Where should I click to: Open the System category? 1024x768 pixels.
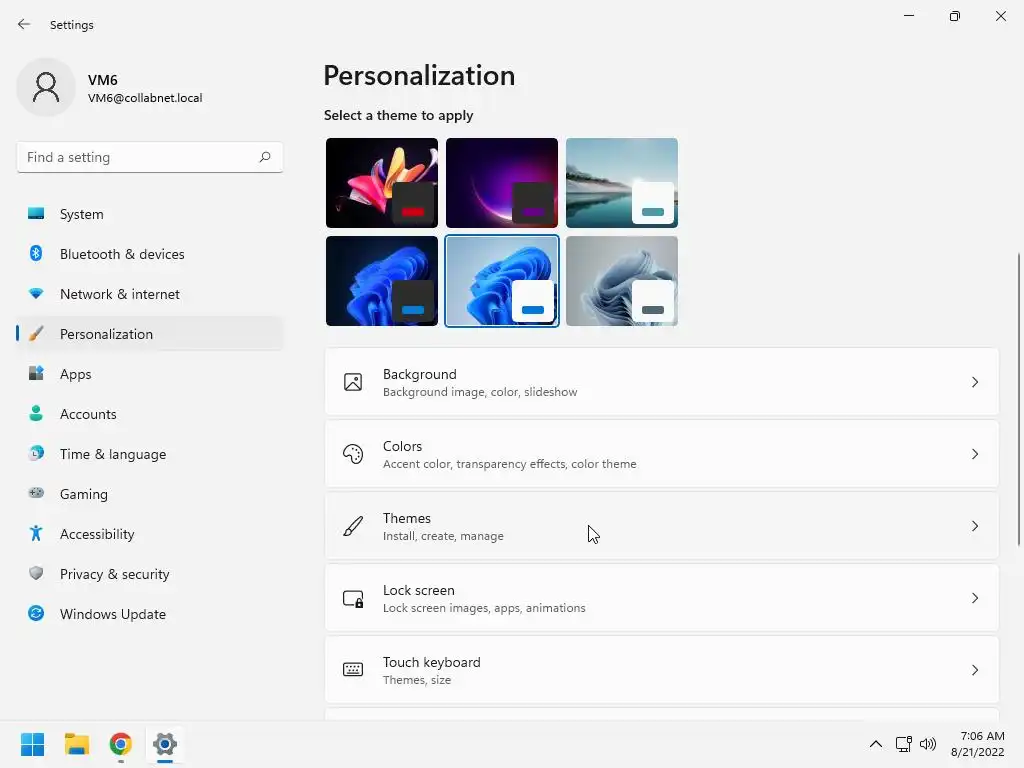[150, 214]
